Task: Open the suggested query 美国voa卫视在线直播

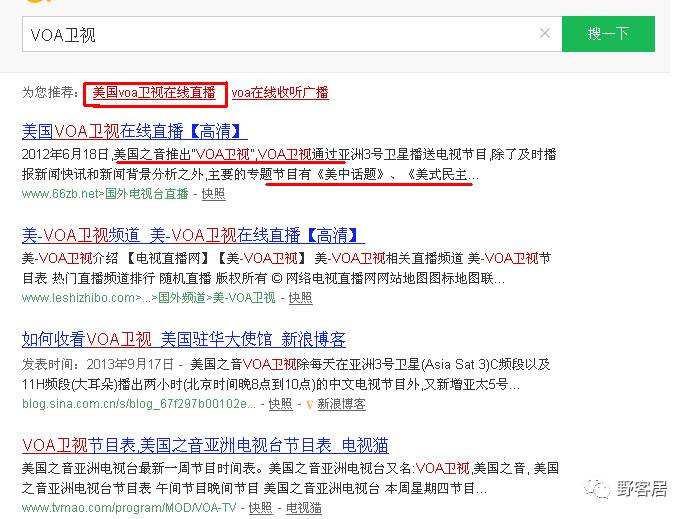Action: click(154, 92)
